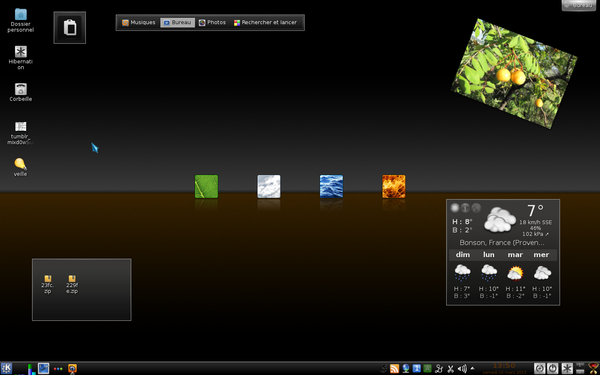Click the orange fire tile
600x375 pixels.
(394, 186)
